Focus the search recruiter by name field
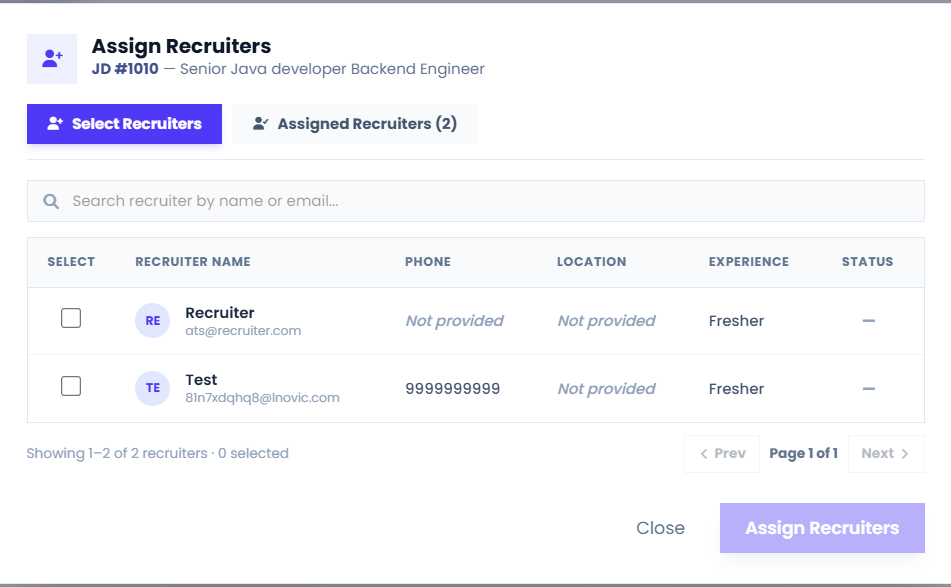Screen dimensions: 951x587 coord(476,201)
